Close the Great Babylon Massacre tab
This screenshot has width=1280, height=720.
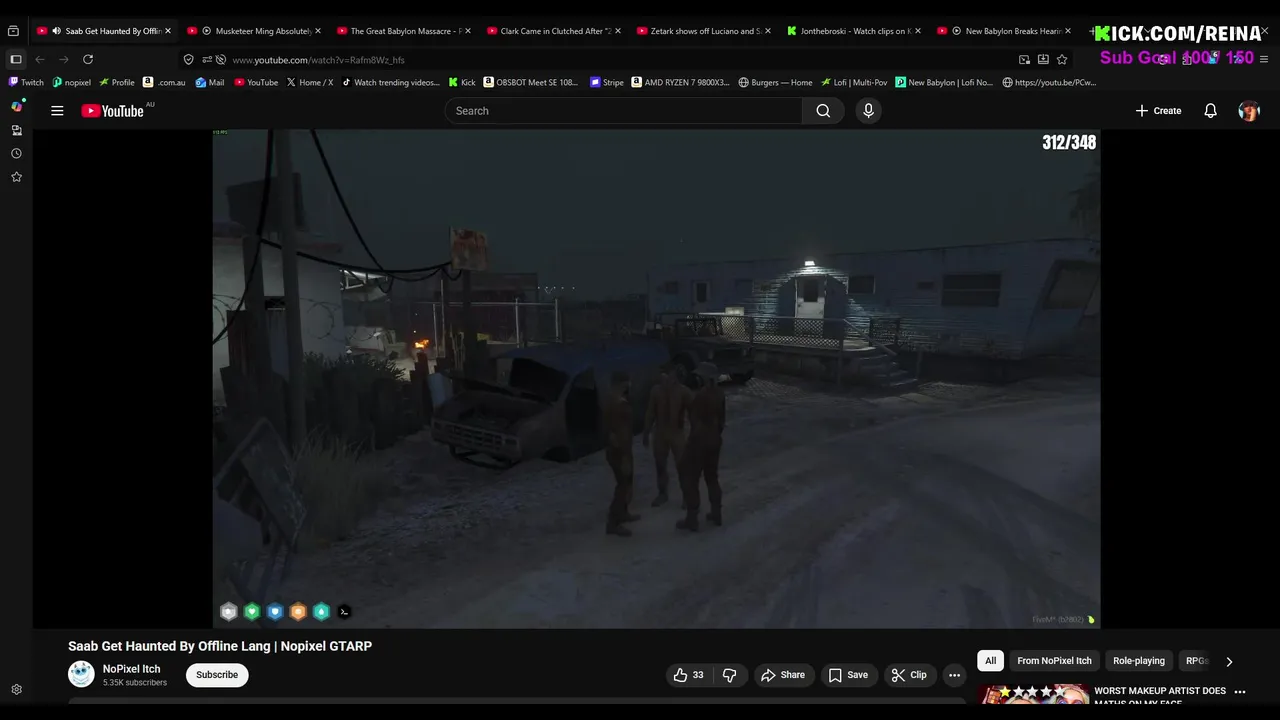(x=468, y=31)
